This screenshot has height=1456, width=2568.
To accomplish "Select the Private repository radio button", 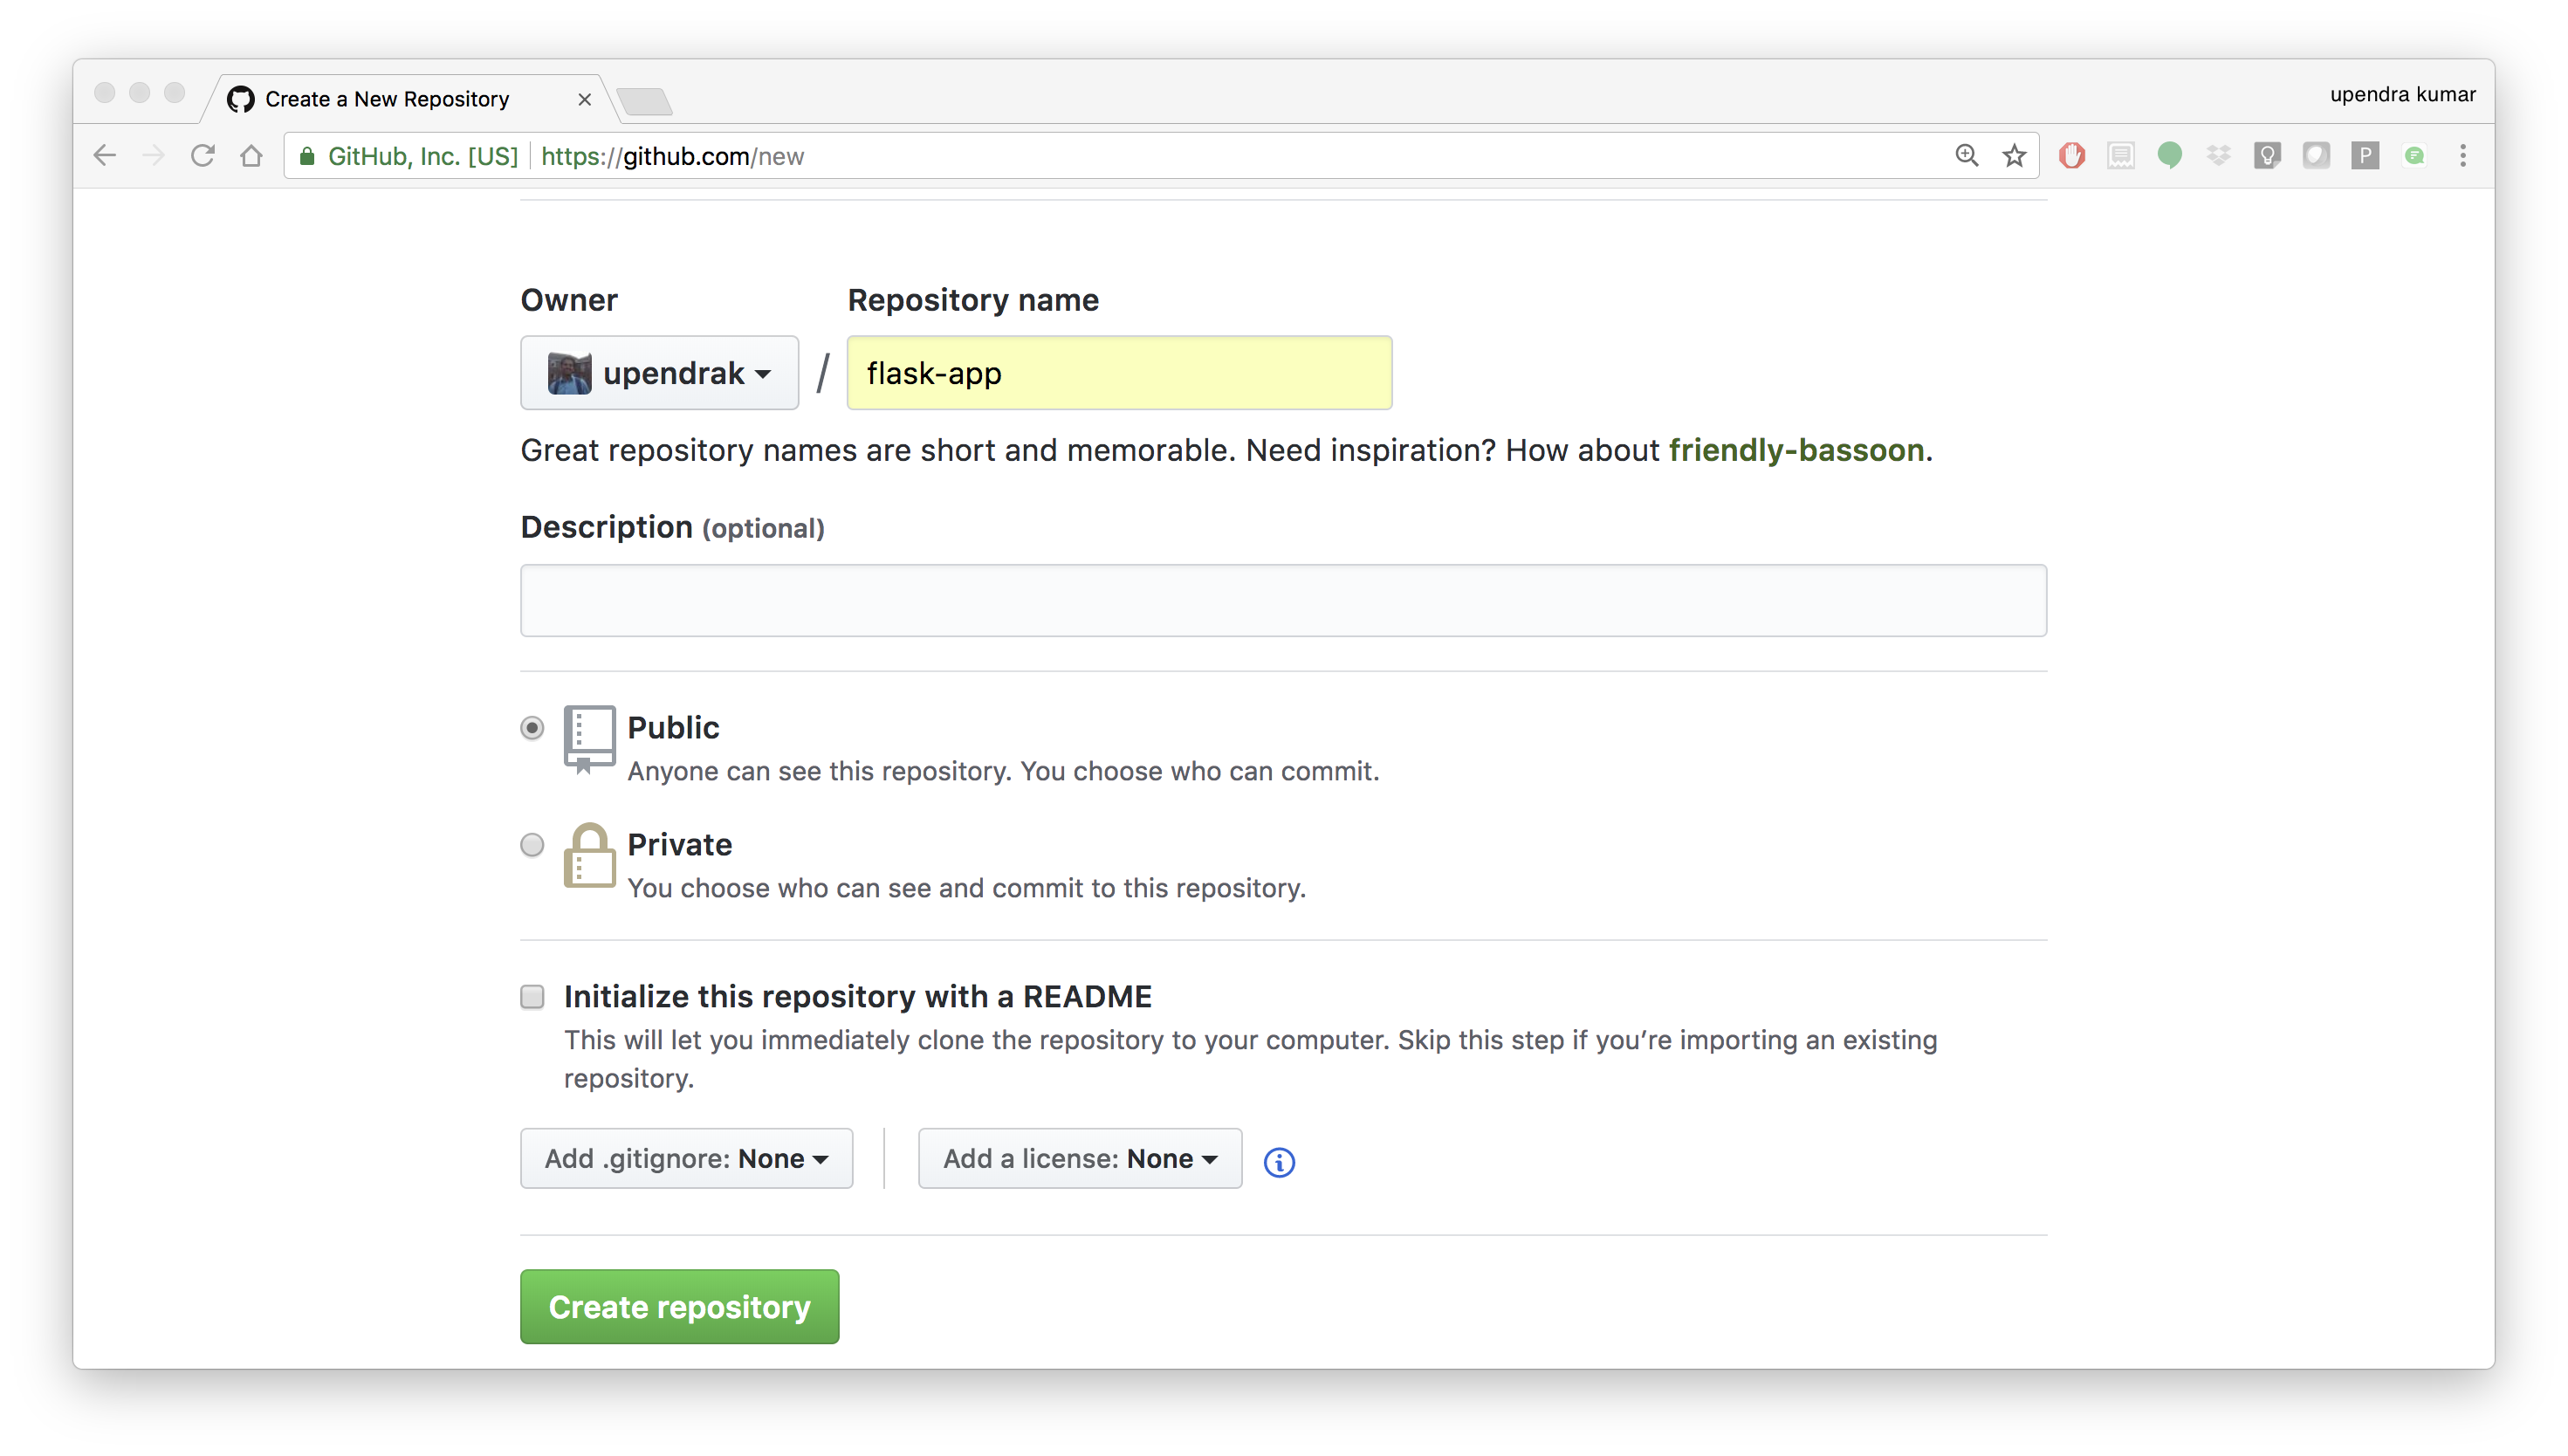I will click(x=532, y=845).
